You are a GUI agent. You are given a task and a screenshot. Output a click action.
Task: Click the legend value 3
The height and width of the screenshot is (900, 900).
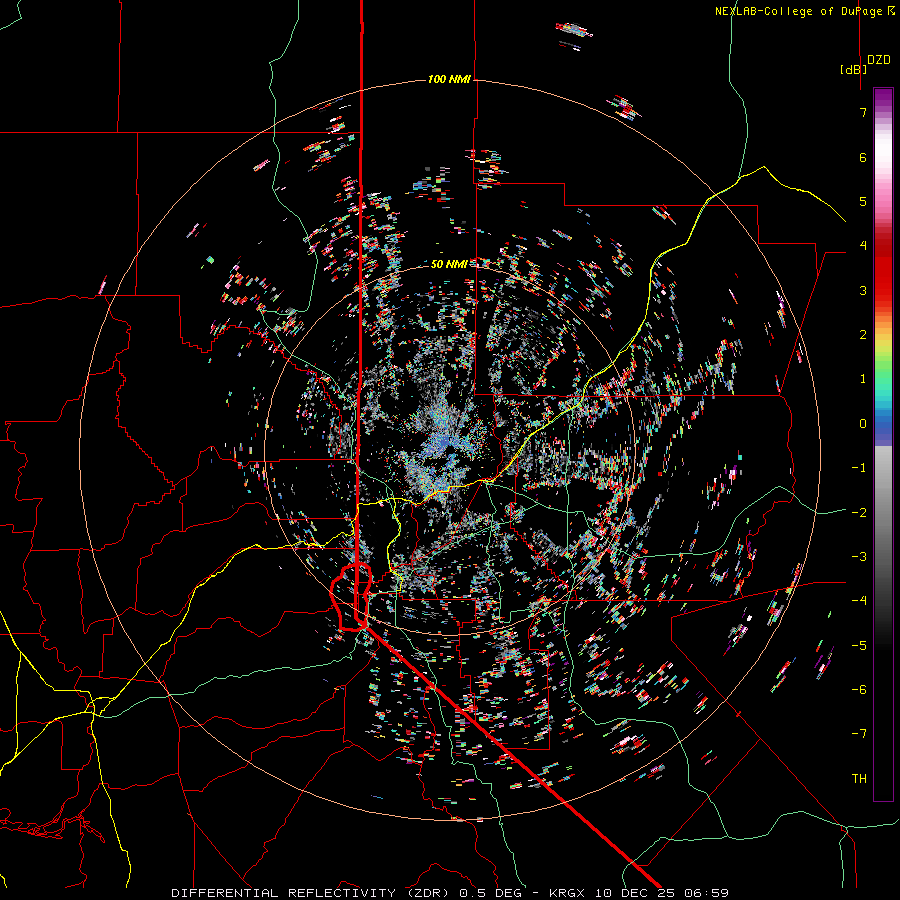pyautogui.click(x=863, y=290)
